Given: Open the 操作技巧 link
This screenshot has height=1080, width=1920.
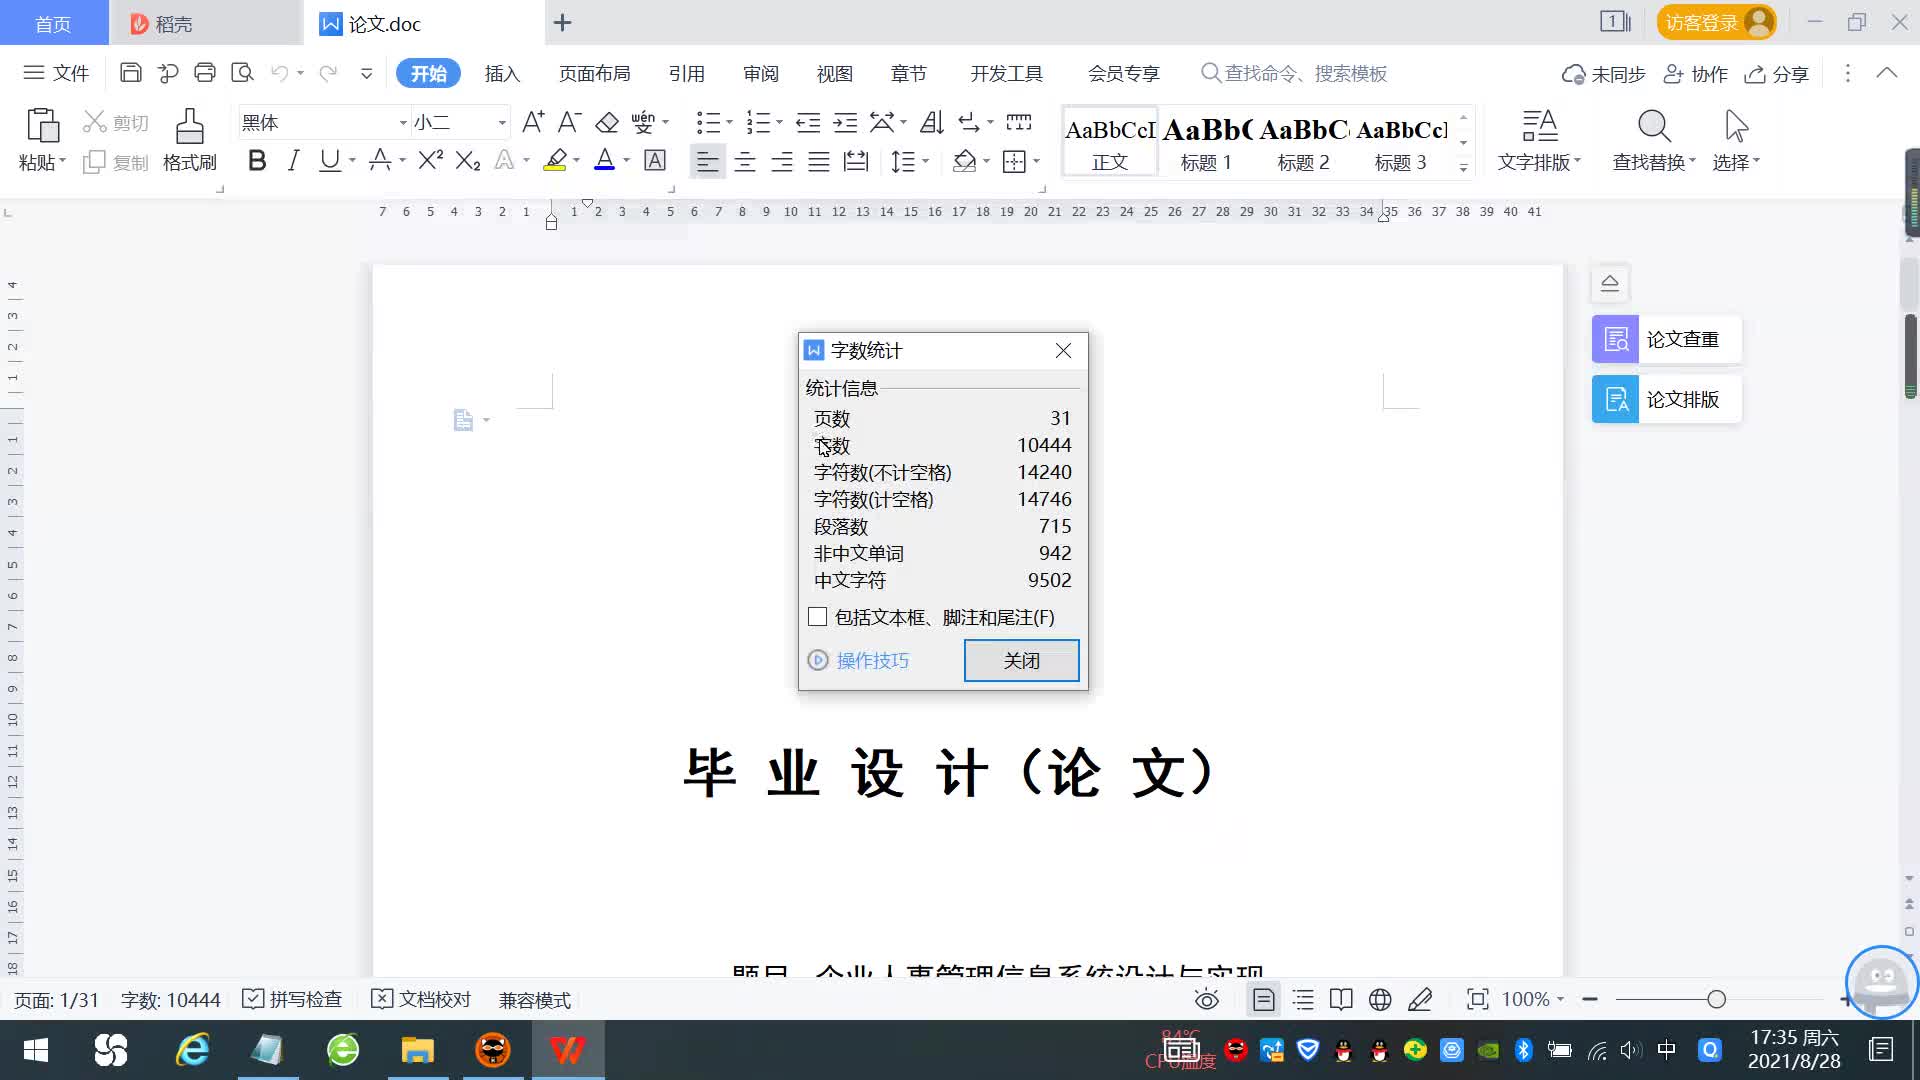Looking at the screenshot, I should coord(872,660).
